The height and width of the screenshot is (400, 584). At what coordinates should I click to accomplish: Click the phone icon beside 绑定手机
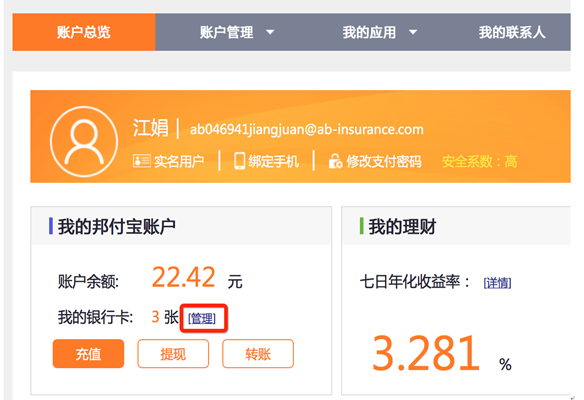(x=239, y=161)
